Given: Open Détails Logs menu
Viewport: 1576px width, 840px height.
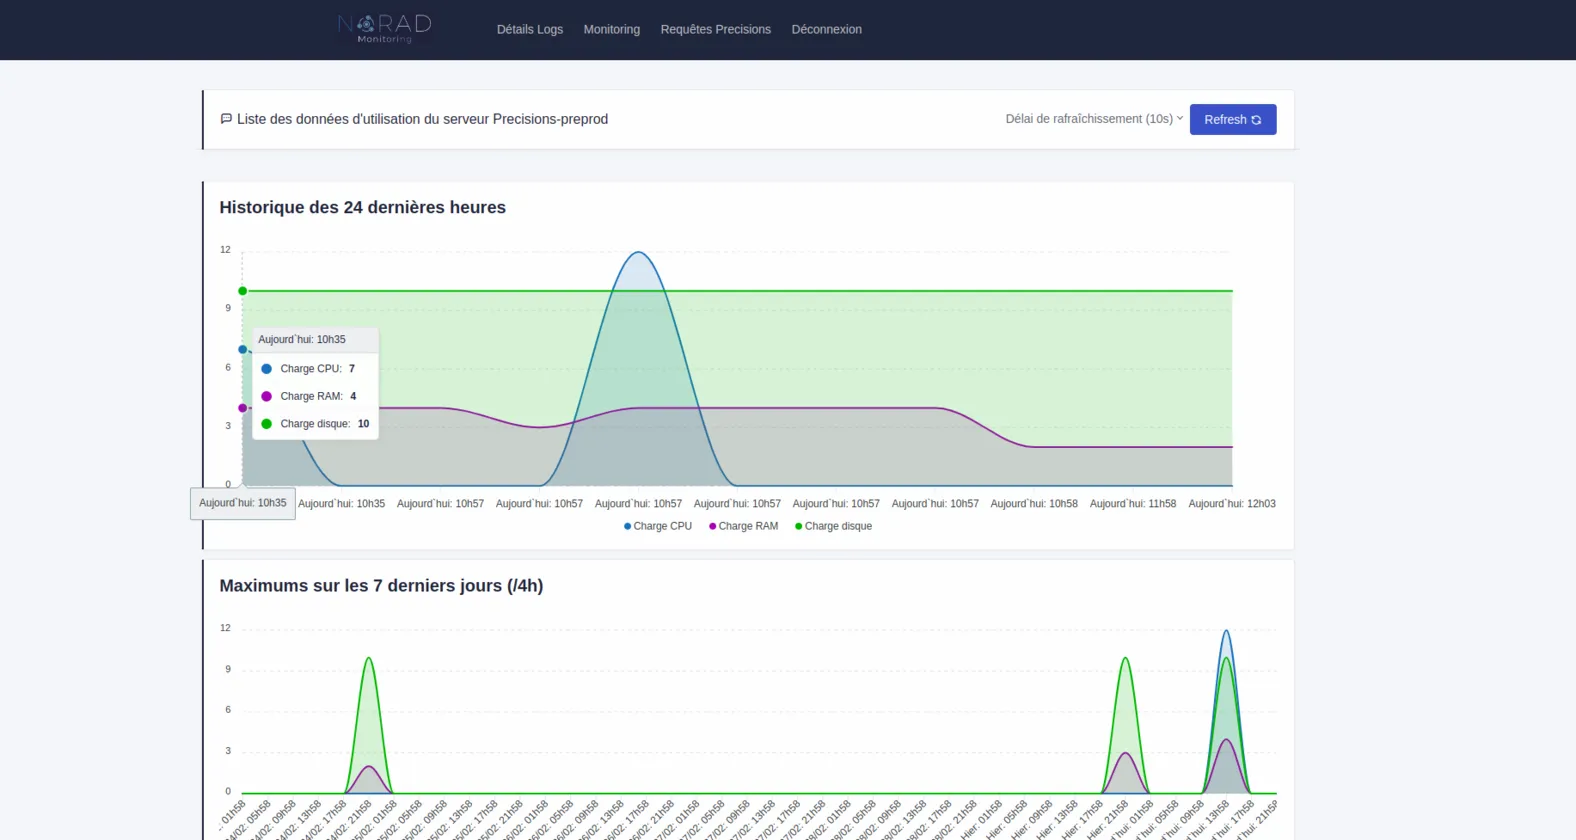Looking at the screenshot, I should pyautogui.click(x=530, y=29).
